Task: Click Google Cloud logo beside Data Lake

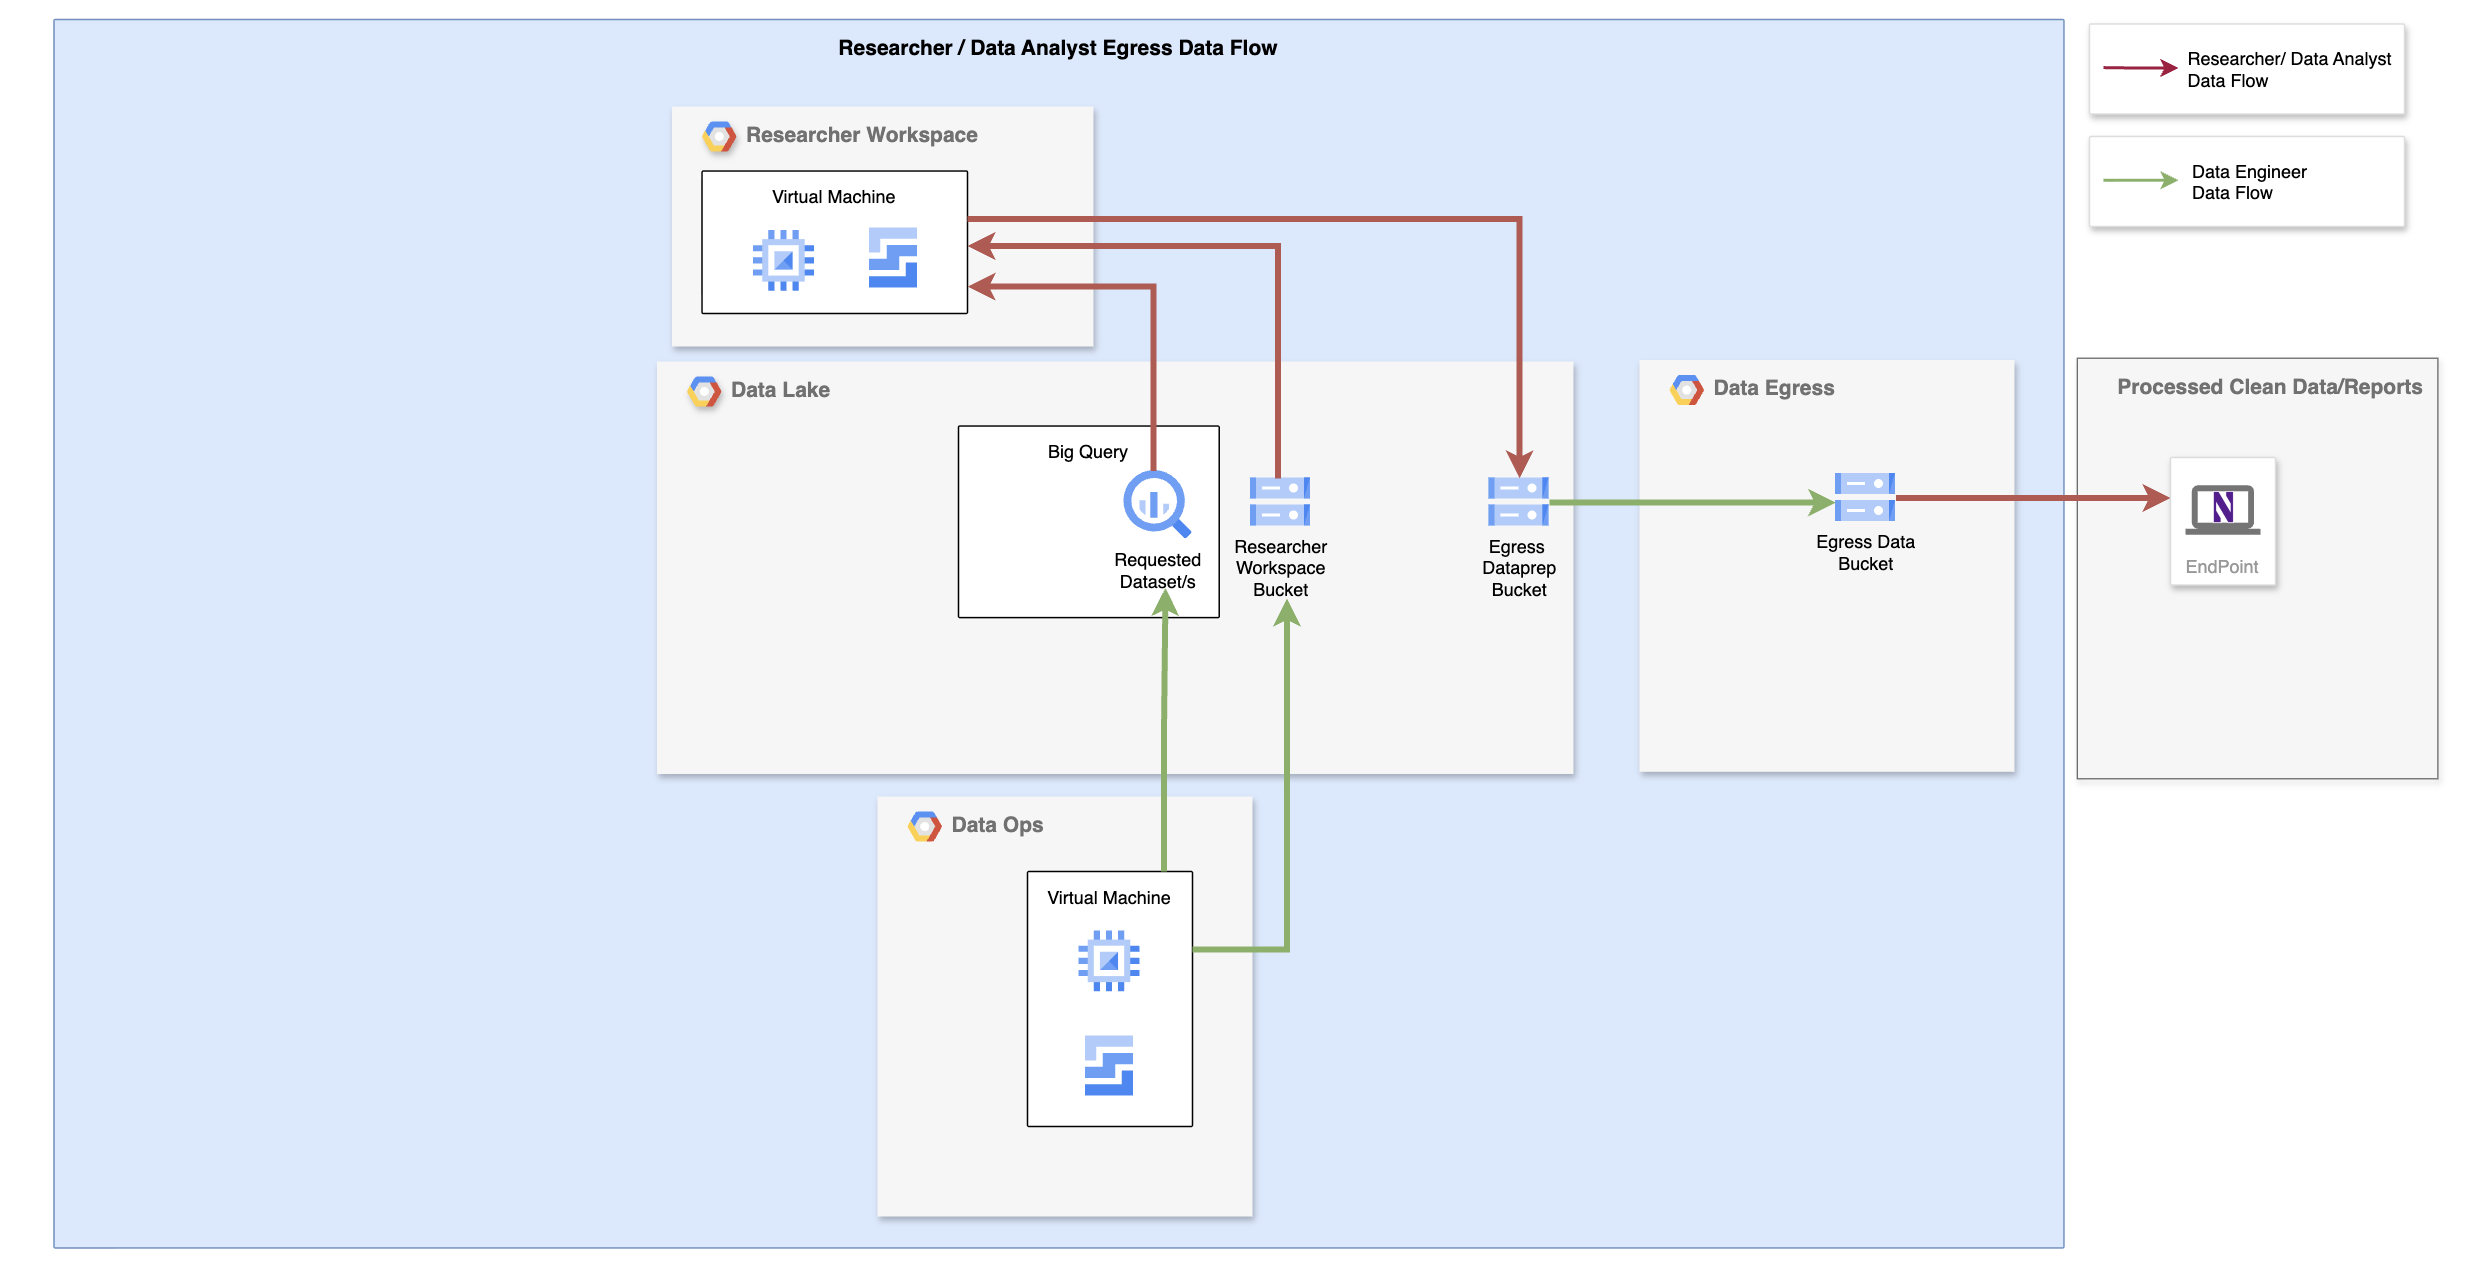Action: click(x=704, y=391)
